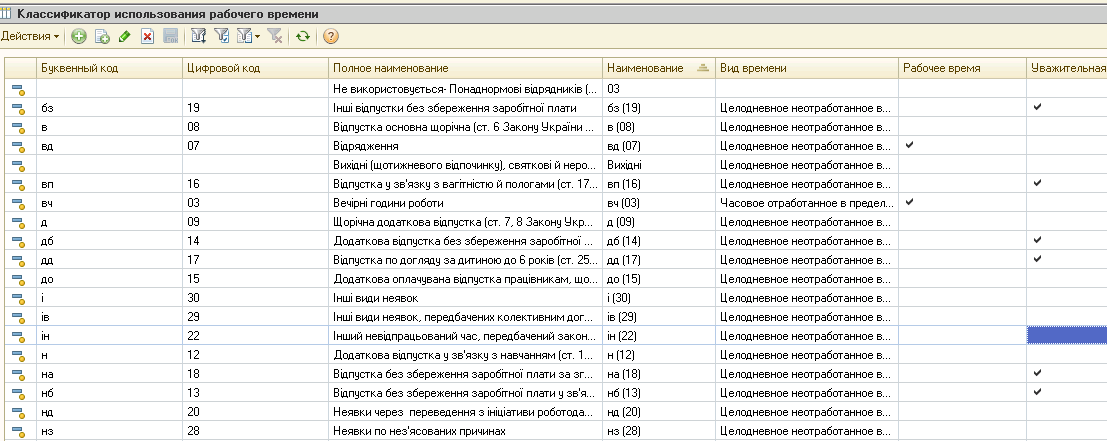The width and height of the screenshot is (1107, 441).
Task: Disable the active filter
Action: 275,37
